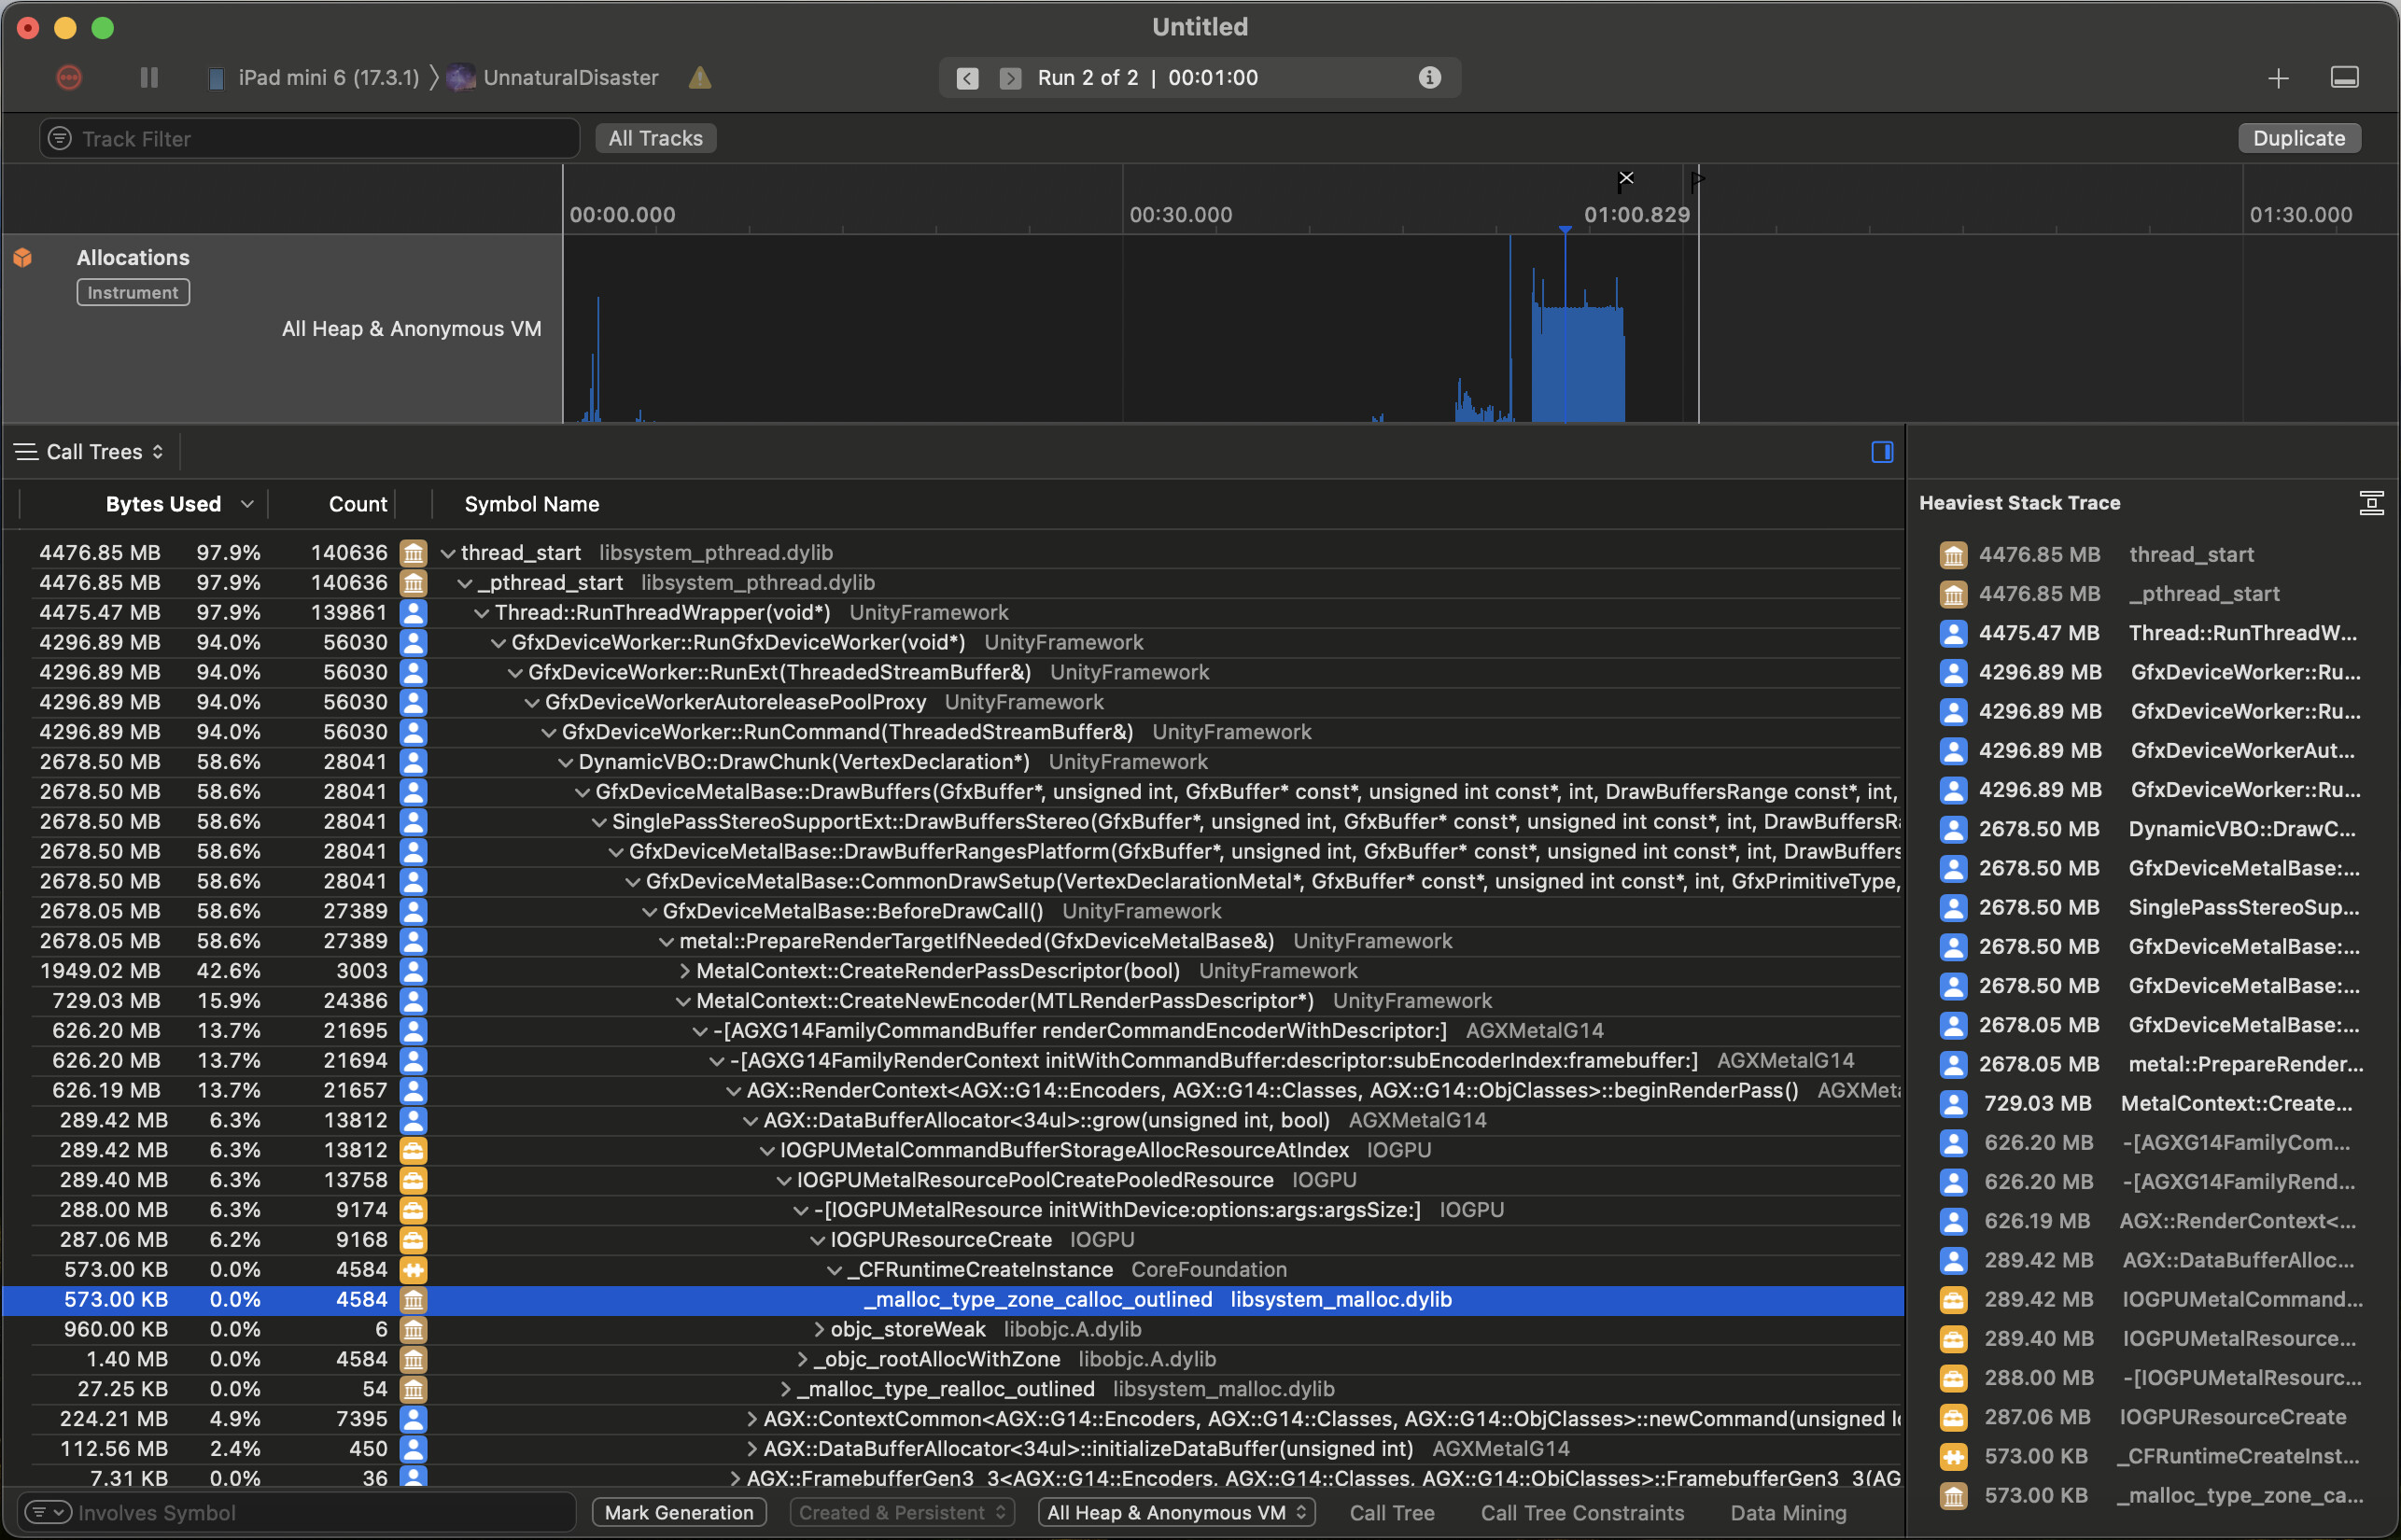Toggle the window layout control at top right

tap(2344, 77)
